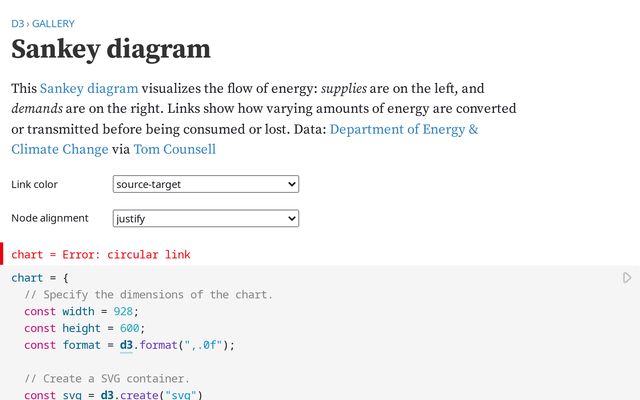
Task: Click the "Specify the dimensions" code comment
Action: pos(148,294)
